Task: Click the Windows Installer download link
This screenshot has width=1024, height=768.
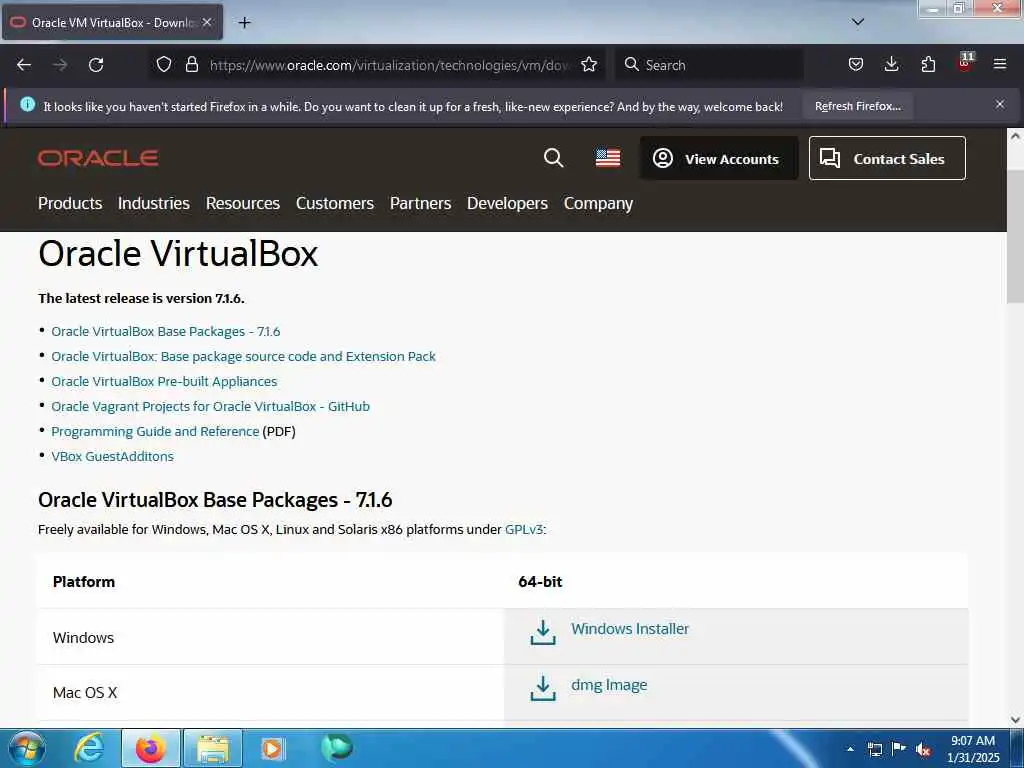Action: [x=630, y=629]
